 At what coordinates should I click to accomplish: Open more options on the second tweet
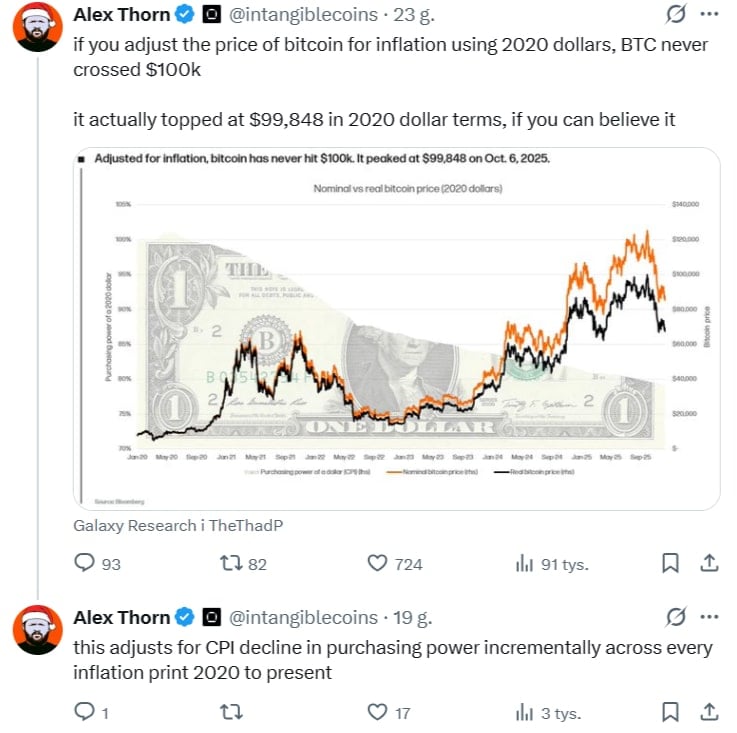coord(709,616)
